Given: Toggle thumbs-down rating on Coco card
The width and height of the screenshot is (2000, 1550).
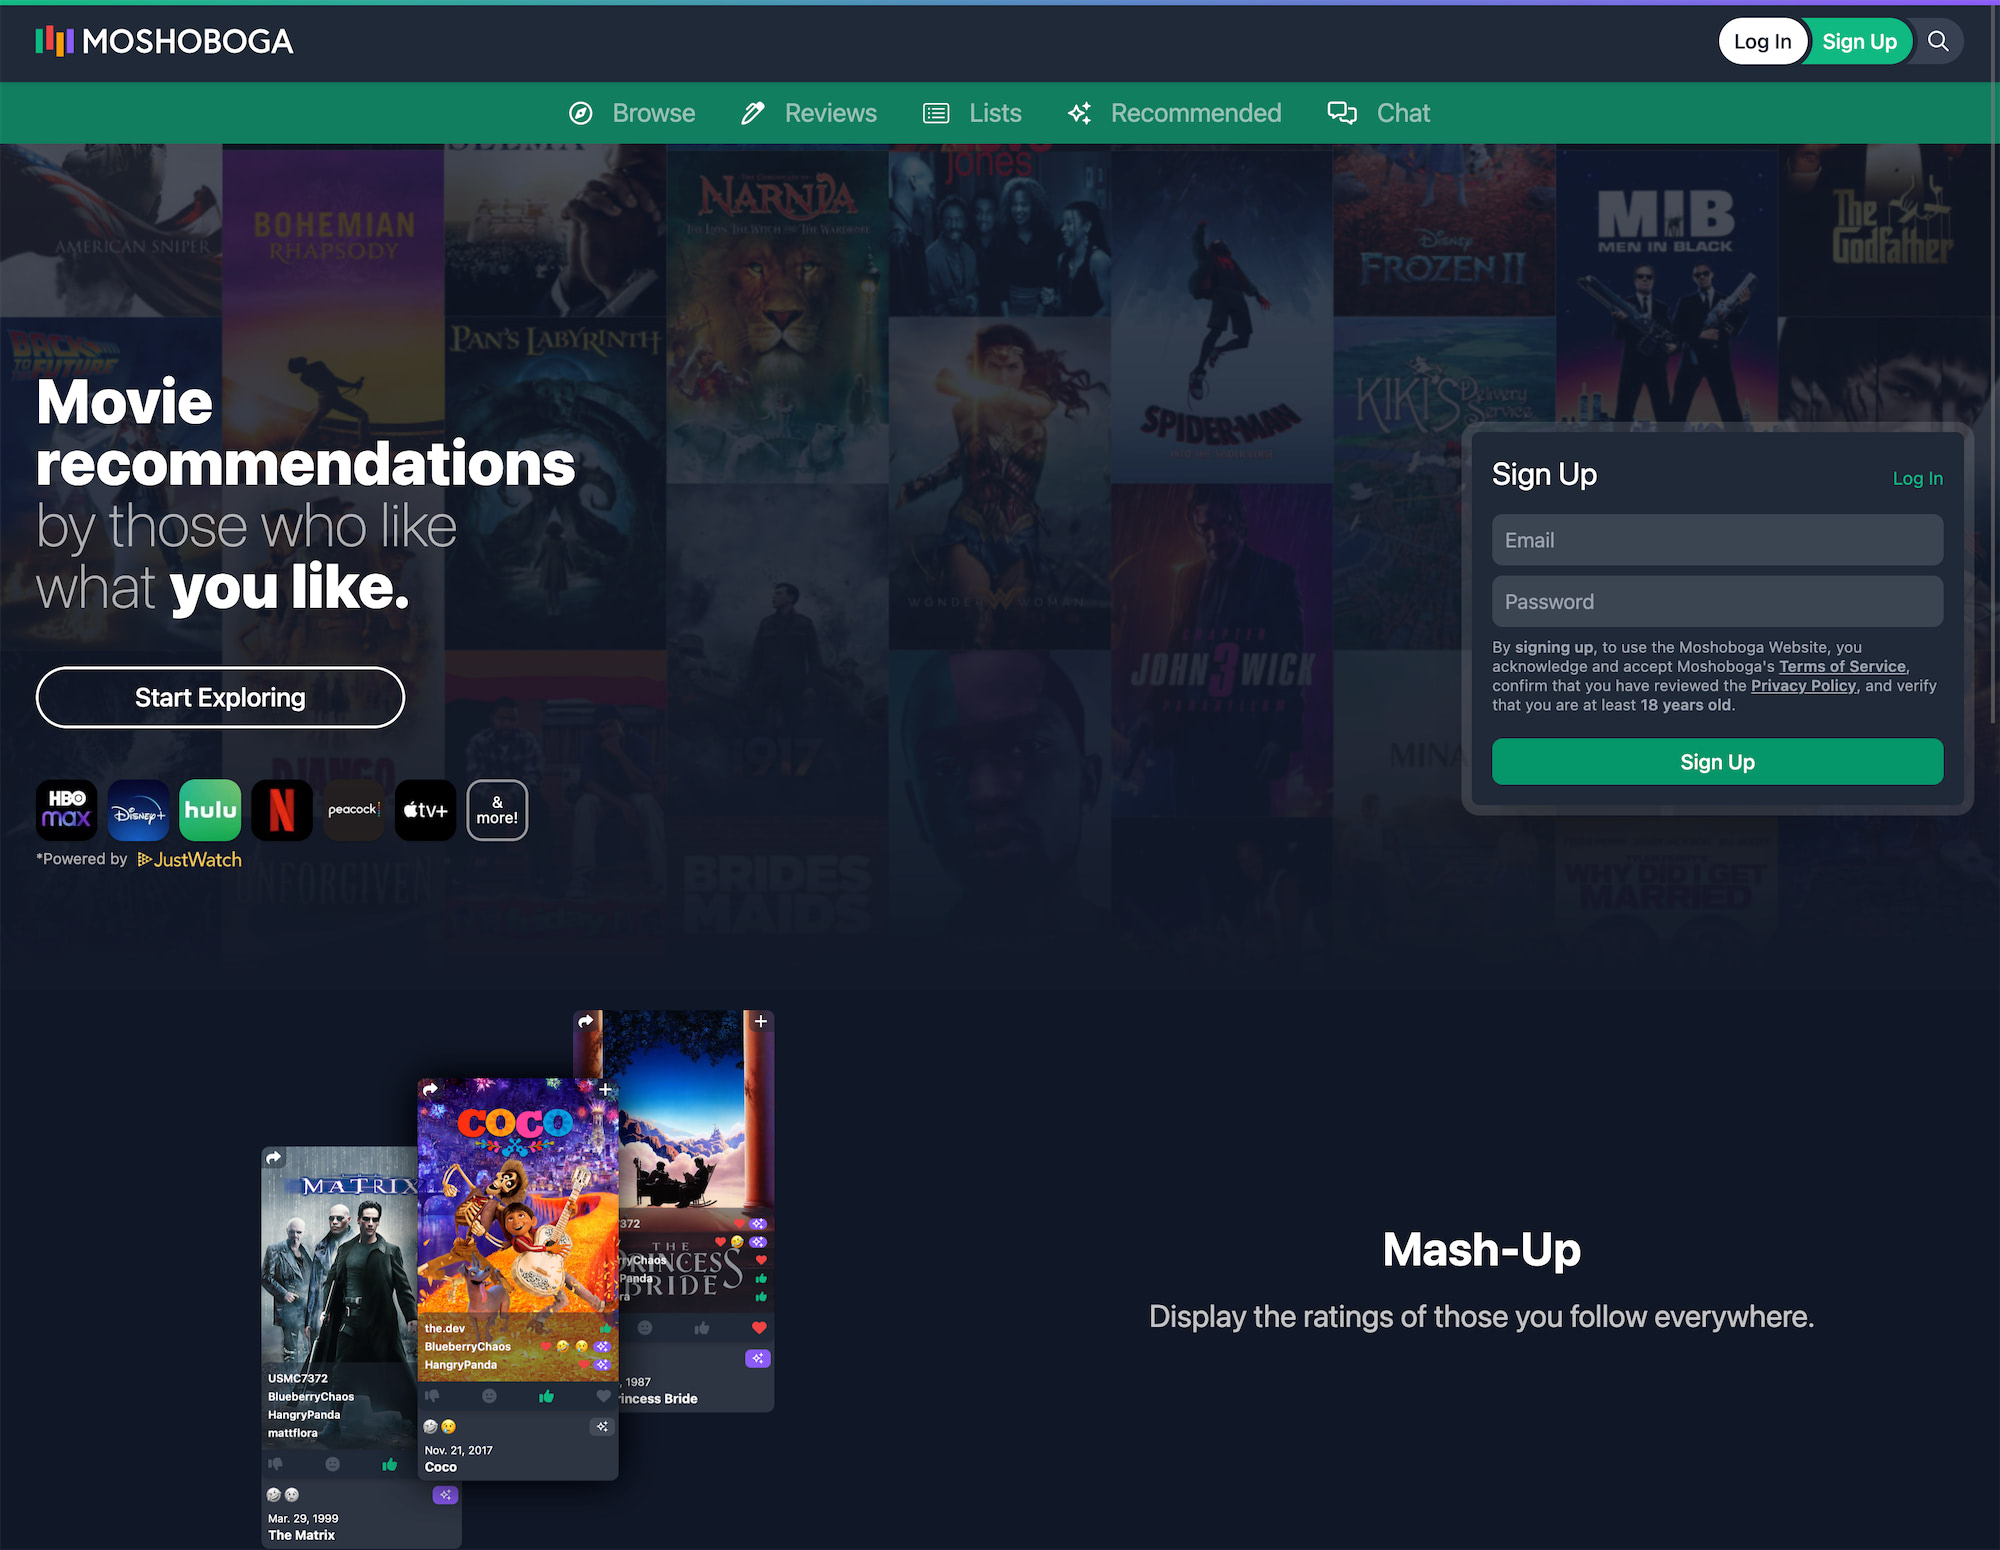Looking at the screenshot, I should (432, 1396).
